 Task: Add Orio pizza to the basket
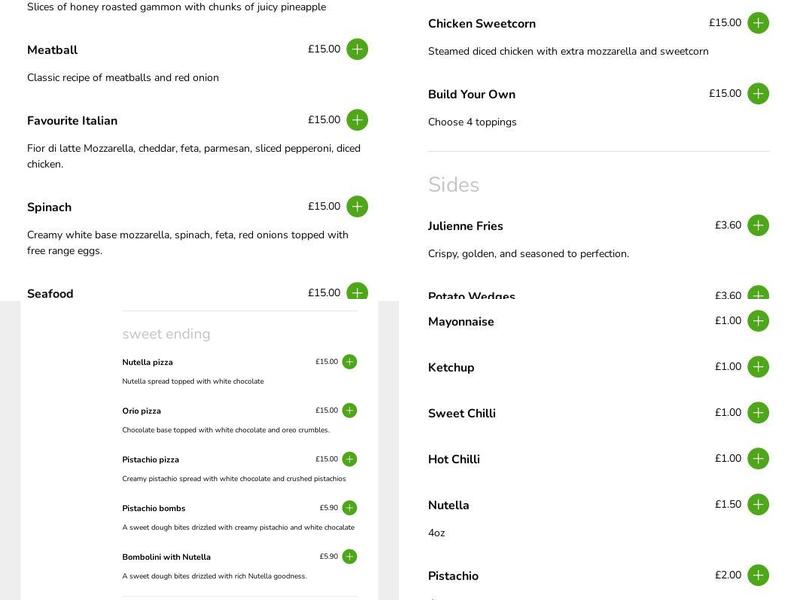point(349,411)
